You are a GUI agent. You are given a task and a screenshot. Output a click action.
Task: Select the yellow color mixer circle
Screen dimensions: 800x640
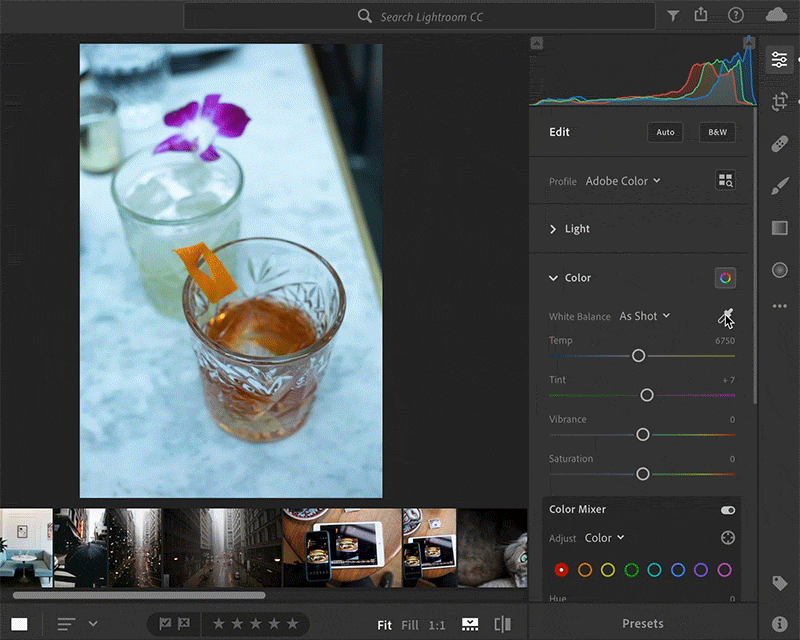tap(608, 570)
